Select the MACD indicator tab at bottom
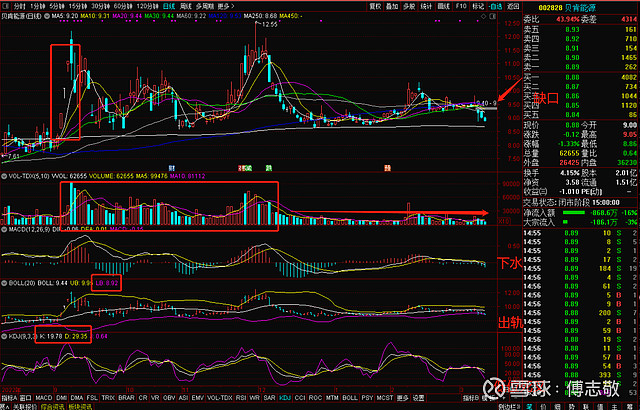The width and height of the screenshot is (640, 410). click(44, 397)
